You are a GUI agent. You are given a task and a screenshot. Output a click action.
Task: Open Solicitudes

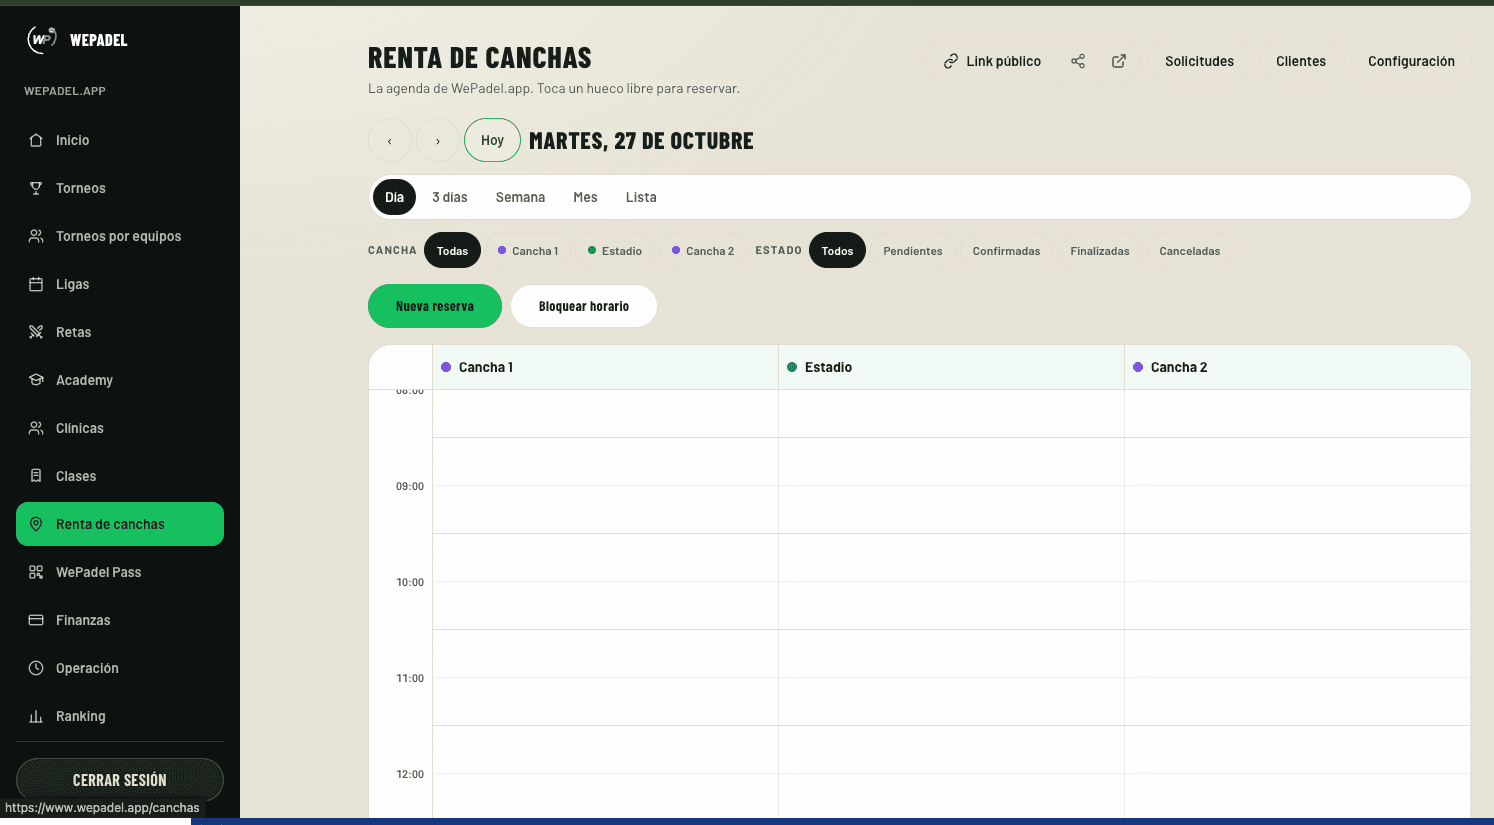pos(1199,61)
